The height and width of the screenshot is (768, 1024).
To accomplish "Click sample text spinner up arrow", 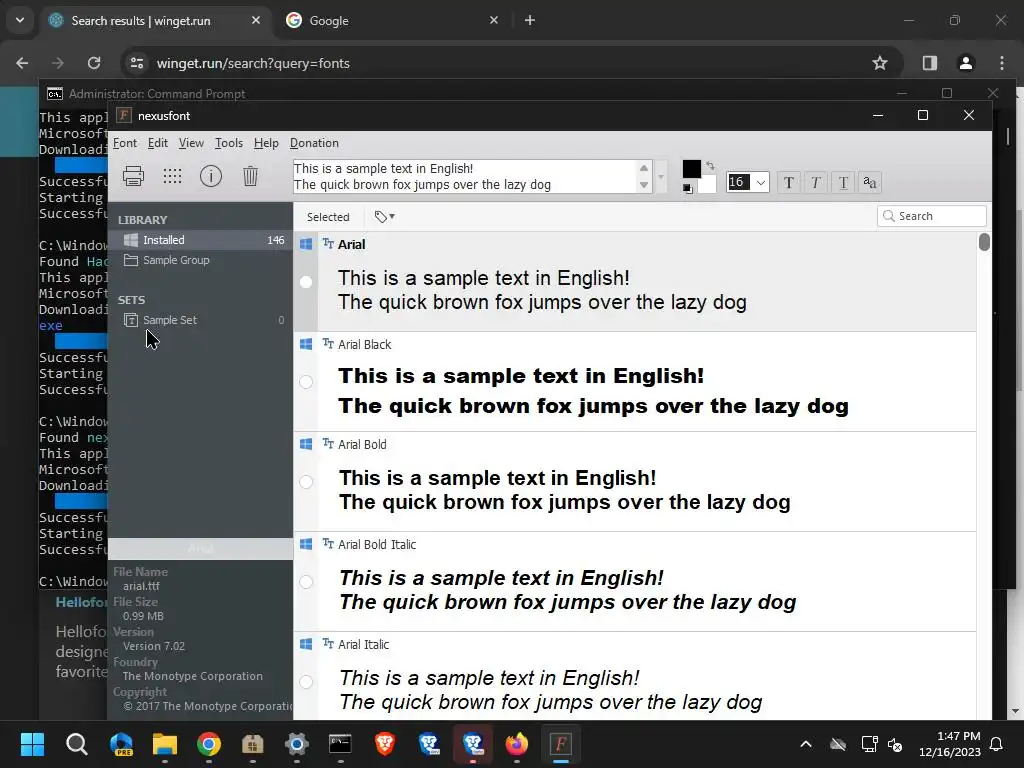I will [644, 168].
